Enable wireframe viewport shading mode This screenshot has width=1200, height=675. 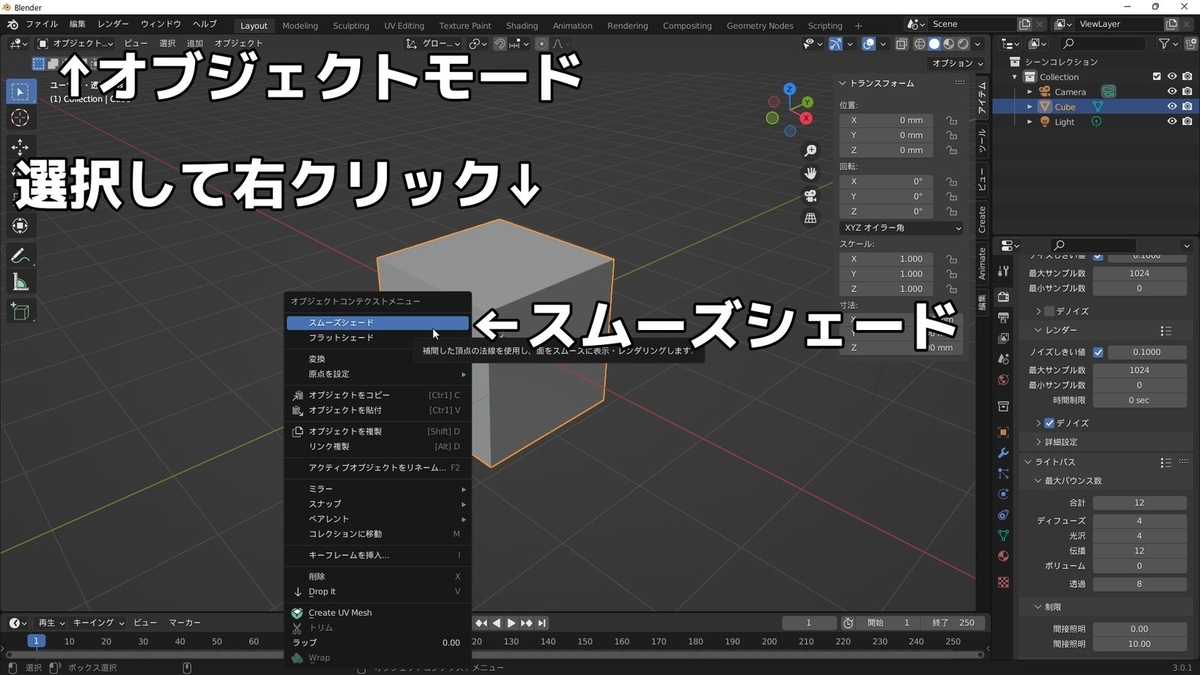[918, 43]
